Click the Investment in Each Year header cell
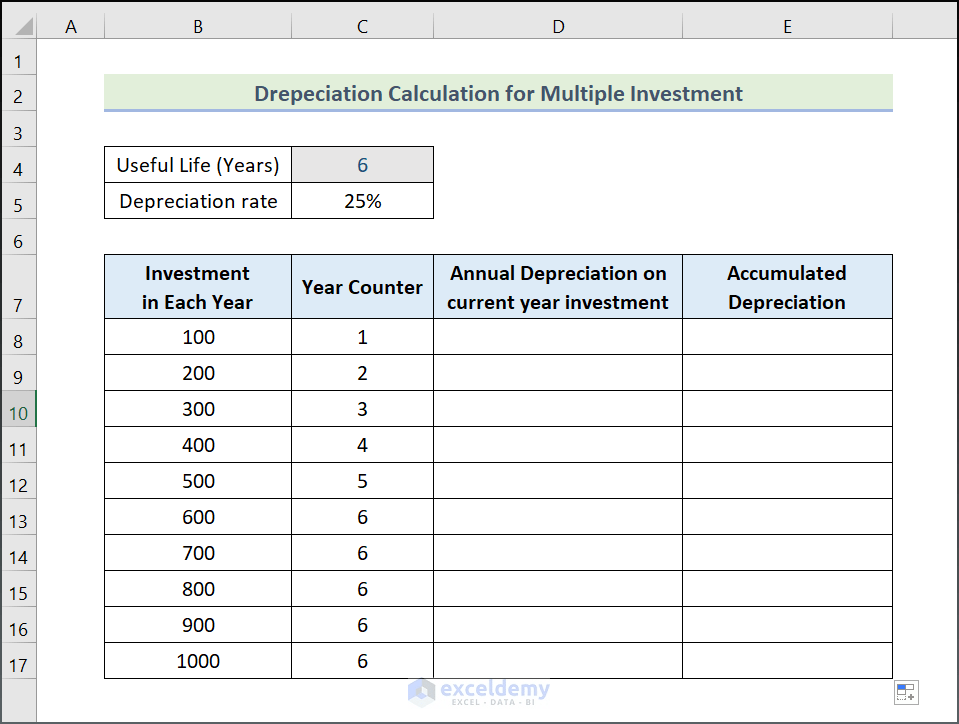 coord(197,286)
